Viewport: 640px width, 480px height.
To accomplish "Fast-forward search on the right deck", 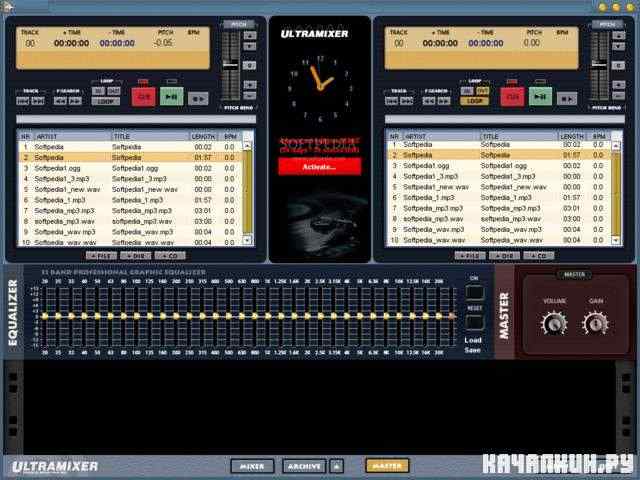I will 444,101.
